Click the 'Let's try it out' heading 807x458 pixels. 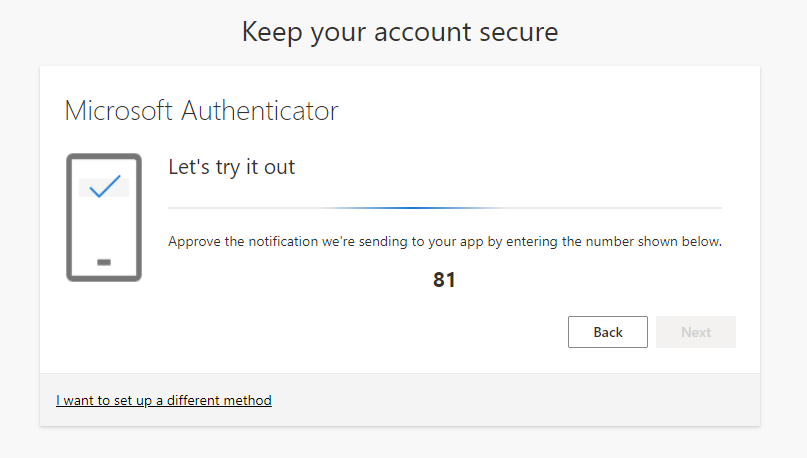coord(232,167)
